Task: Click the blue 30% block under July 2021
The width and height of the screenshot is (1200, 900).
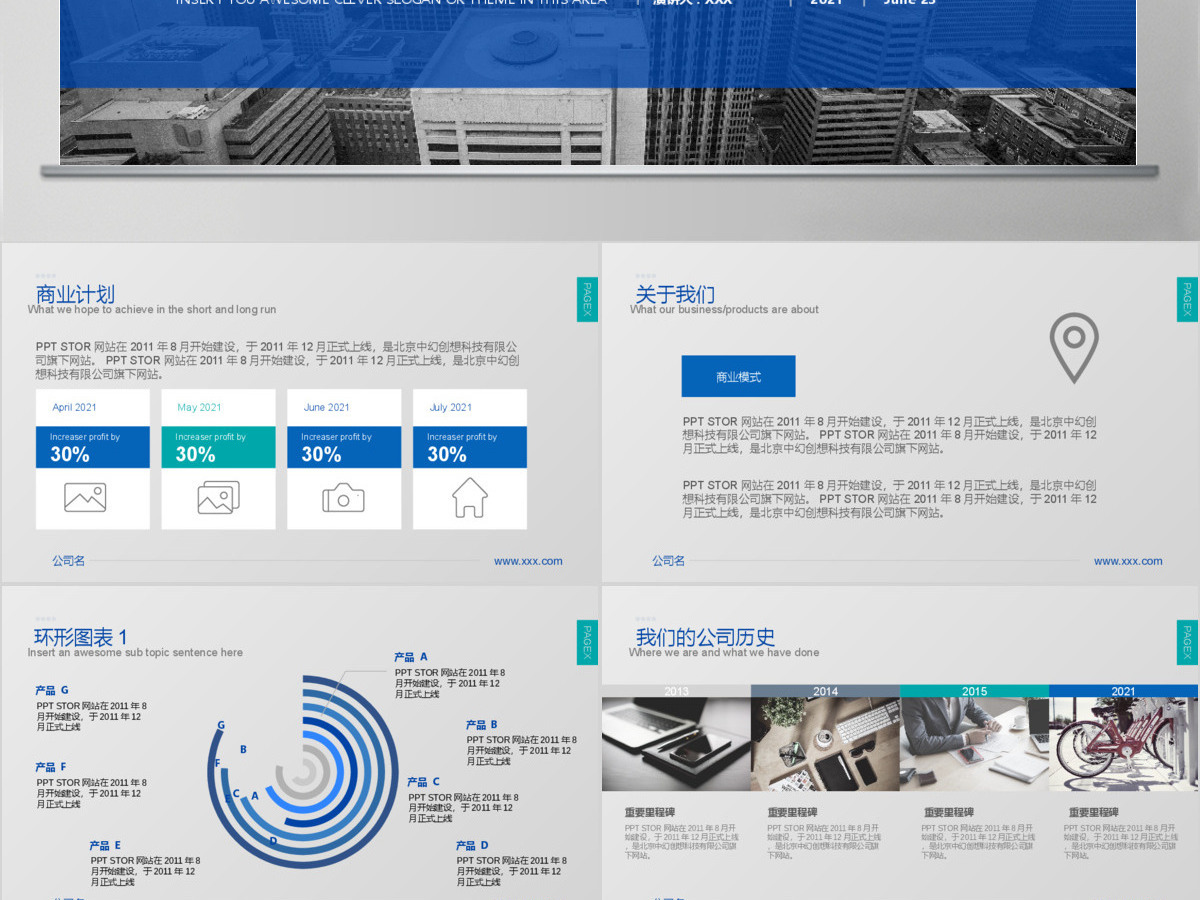Action: pos(470,447)
